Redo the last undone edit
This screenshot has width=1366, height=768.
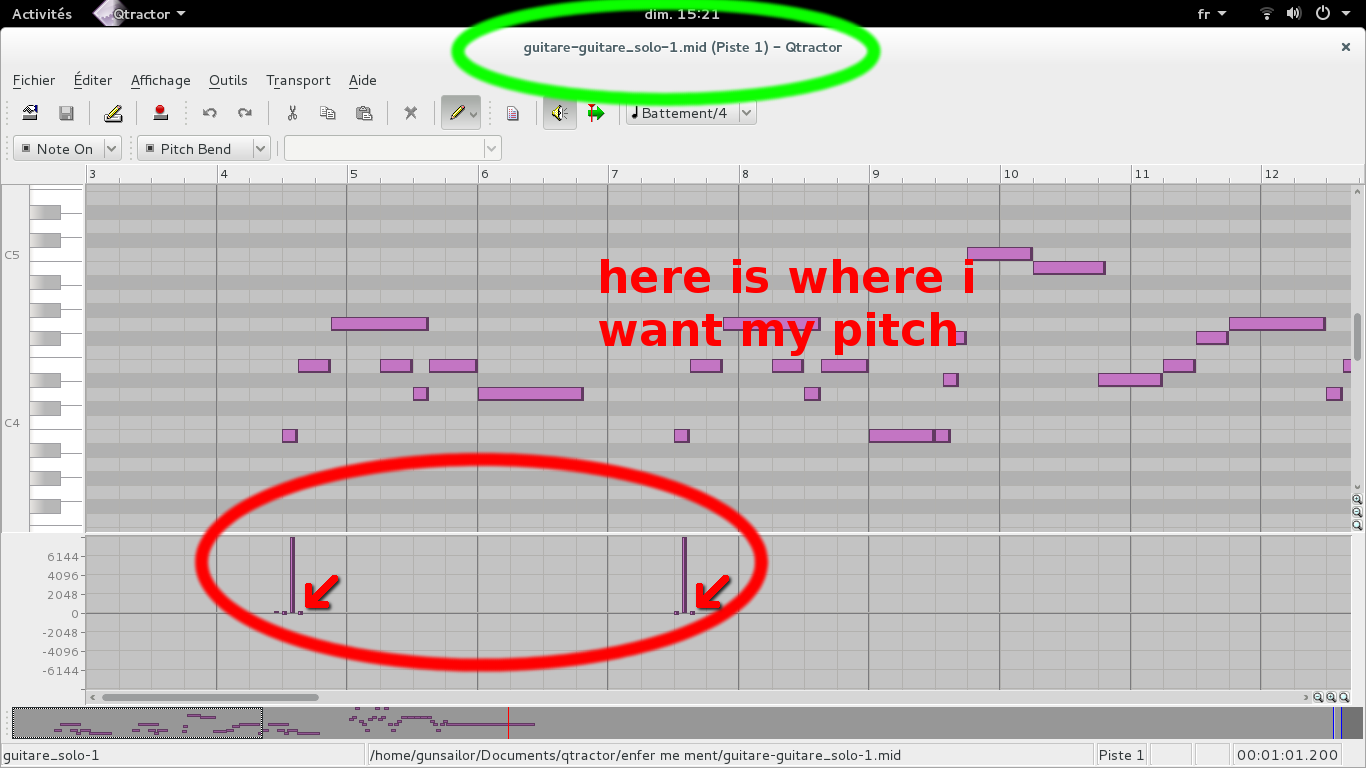point(245,113)
